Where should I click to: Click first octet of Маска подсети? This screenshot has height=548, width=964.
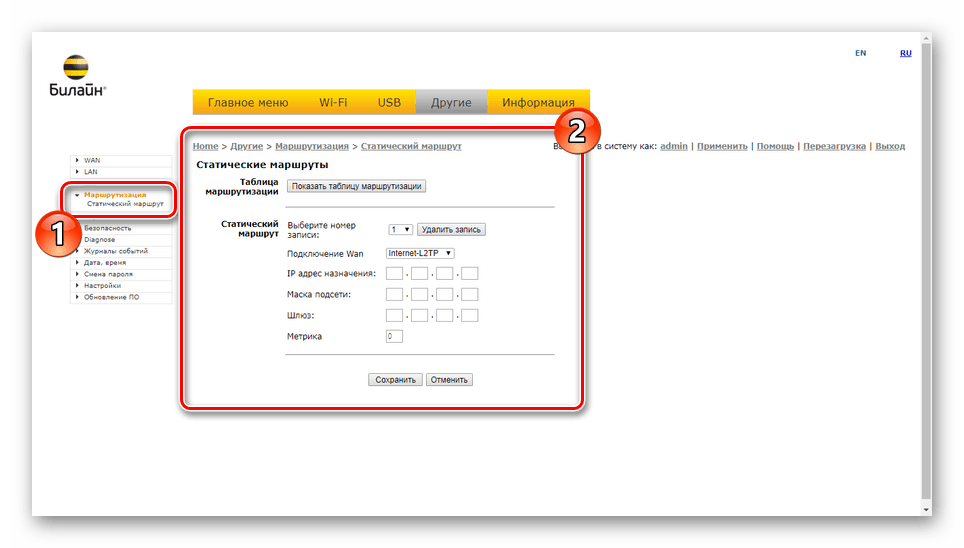tap(394, 295)
